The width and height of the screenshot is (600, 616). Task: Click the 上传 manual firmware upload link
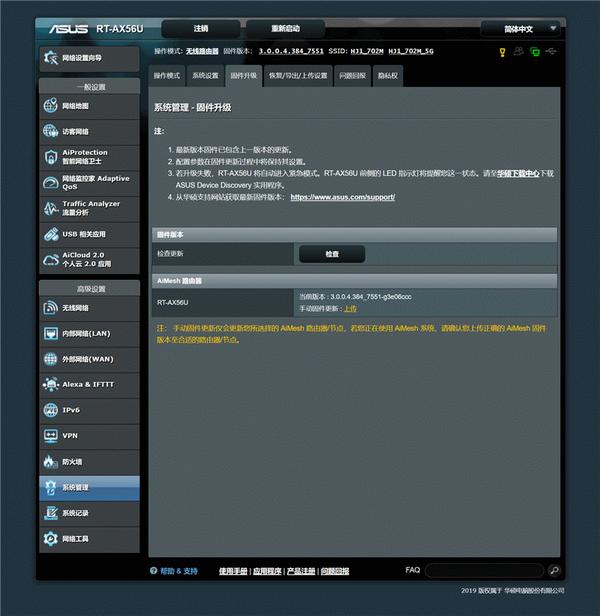(x=350, y=309)
